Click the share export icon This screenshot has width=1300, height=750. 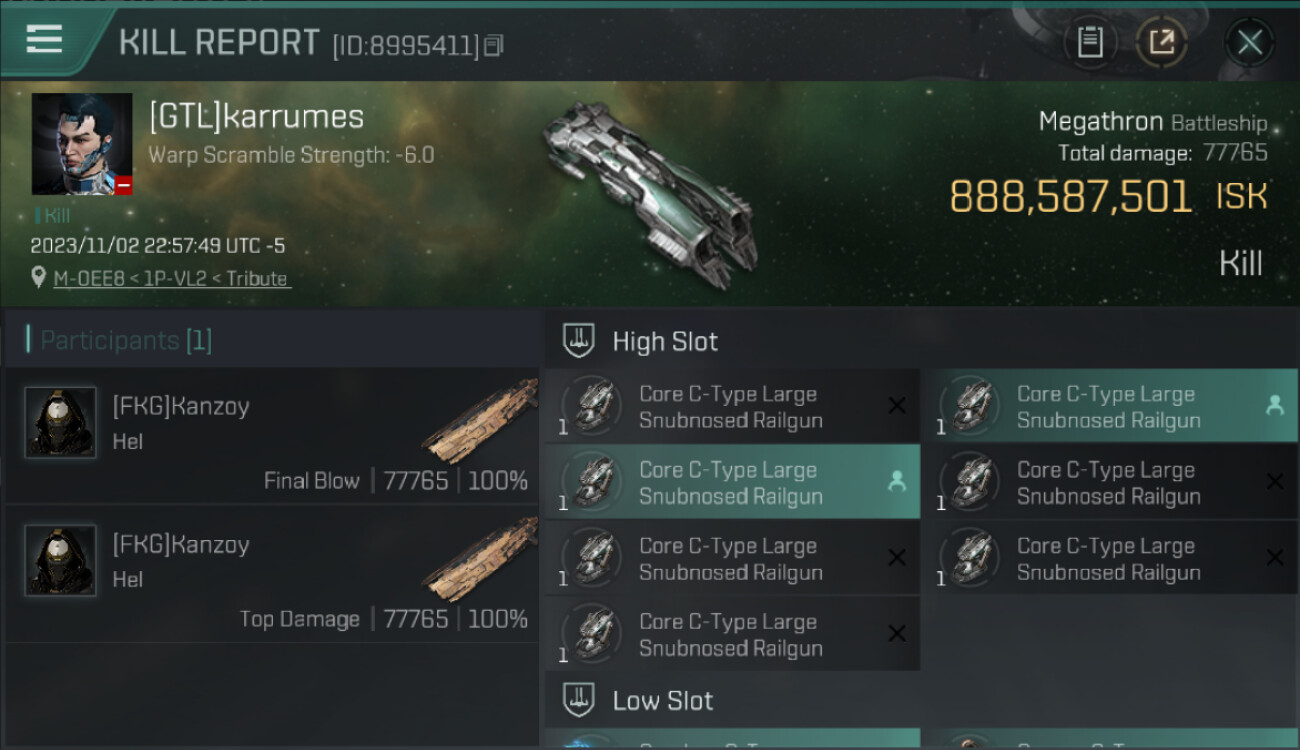click(1162, 43)
